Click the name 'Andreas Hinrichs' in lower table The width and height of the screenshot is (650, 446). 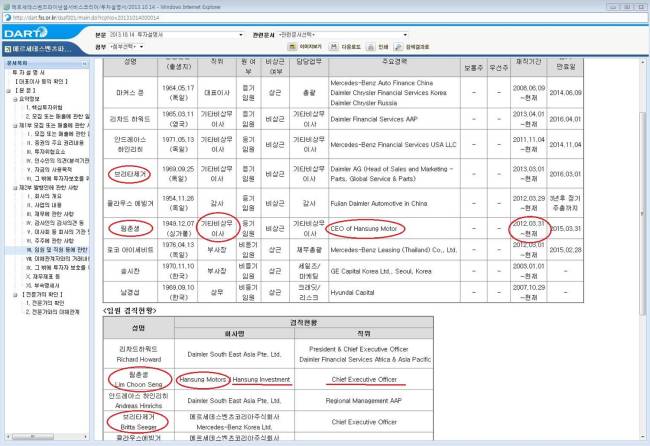click(x=138, y=406)
